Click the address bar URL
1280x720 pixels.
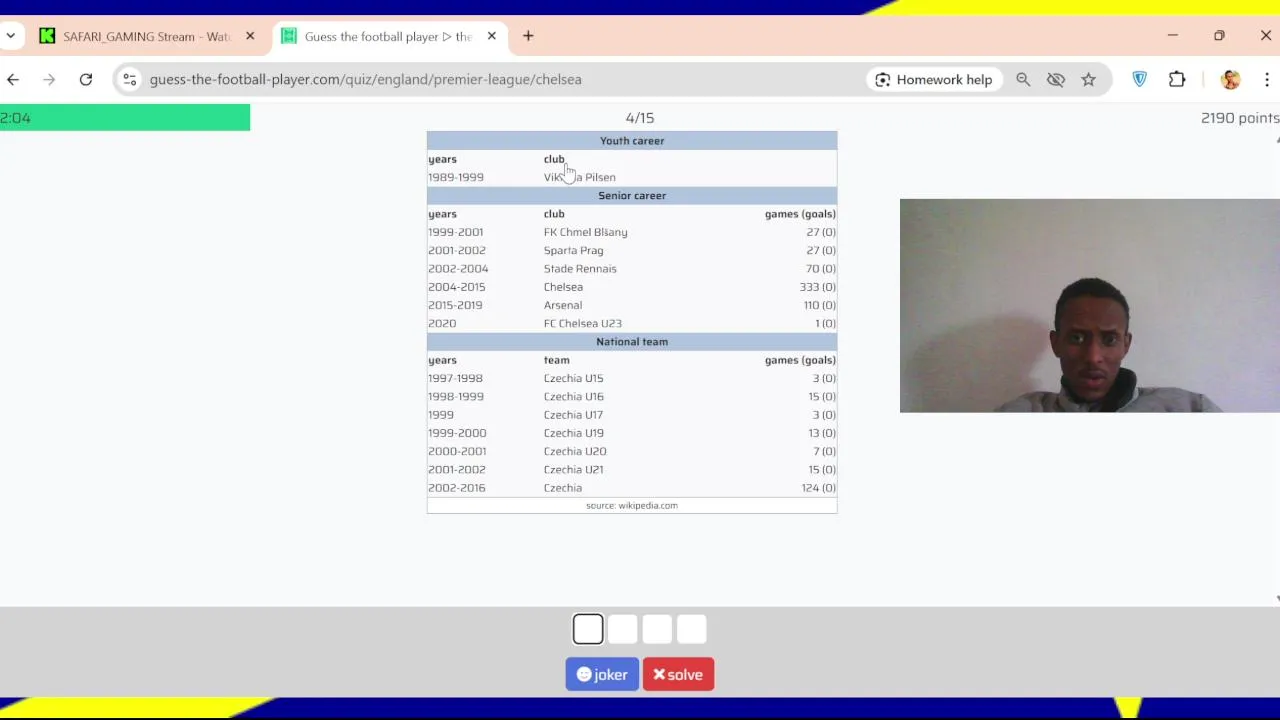click(x=365, y=79)
